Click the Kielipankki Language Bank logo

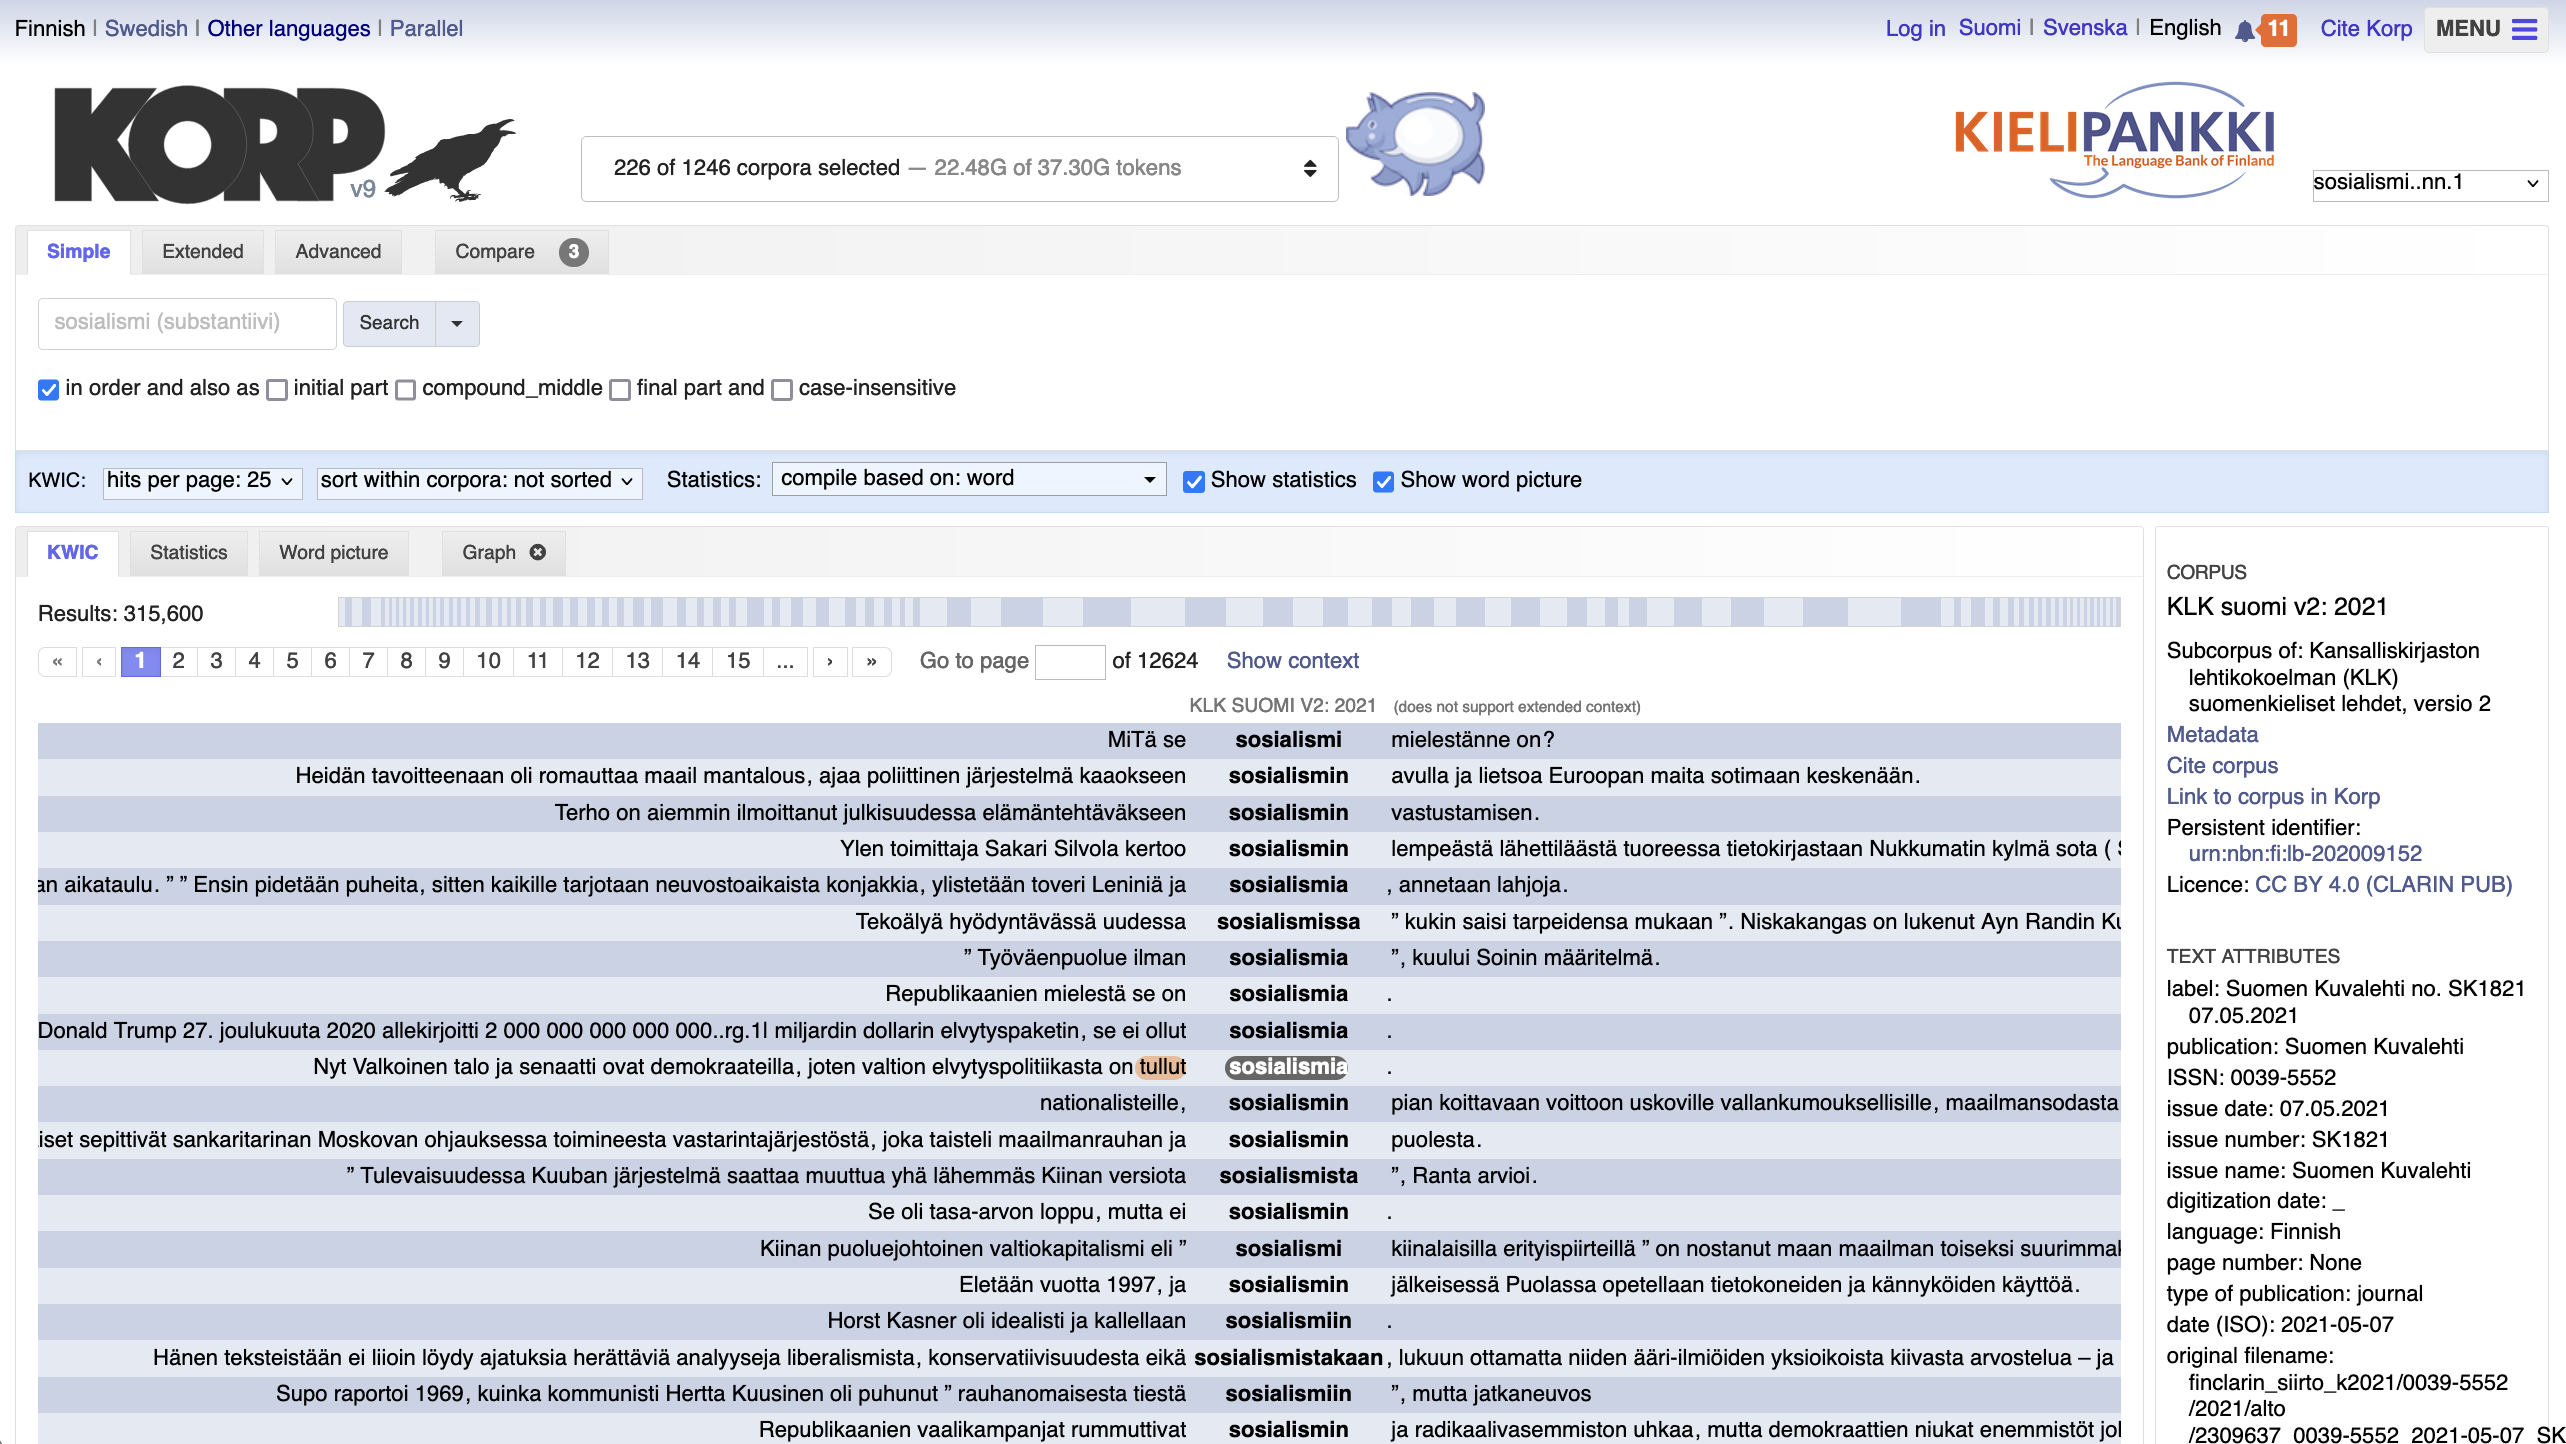tap(2113, 140)
